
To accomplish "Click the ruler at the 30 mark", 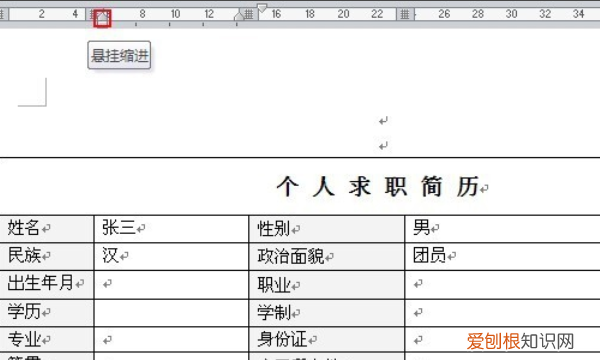I will coord(511,14).
